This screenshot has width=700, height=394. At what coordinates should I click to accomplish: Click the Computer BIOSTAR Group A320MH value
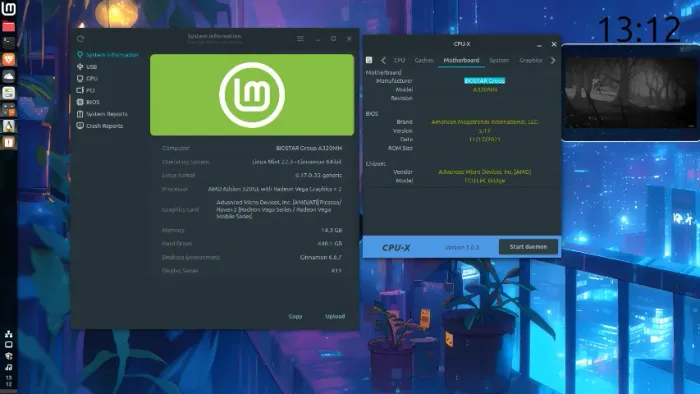[x=308, y=148]
